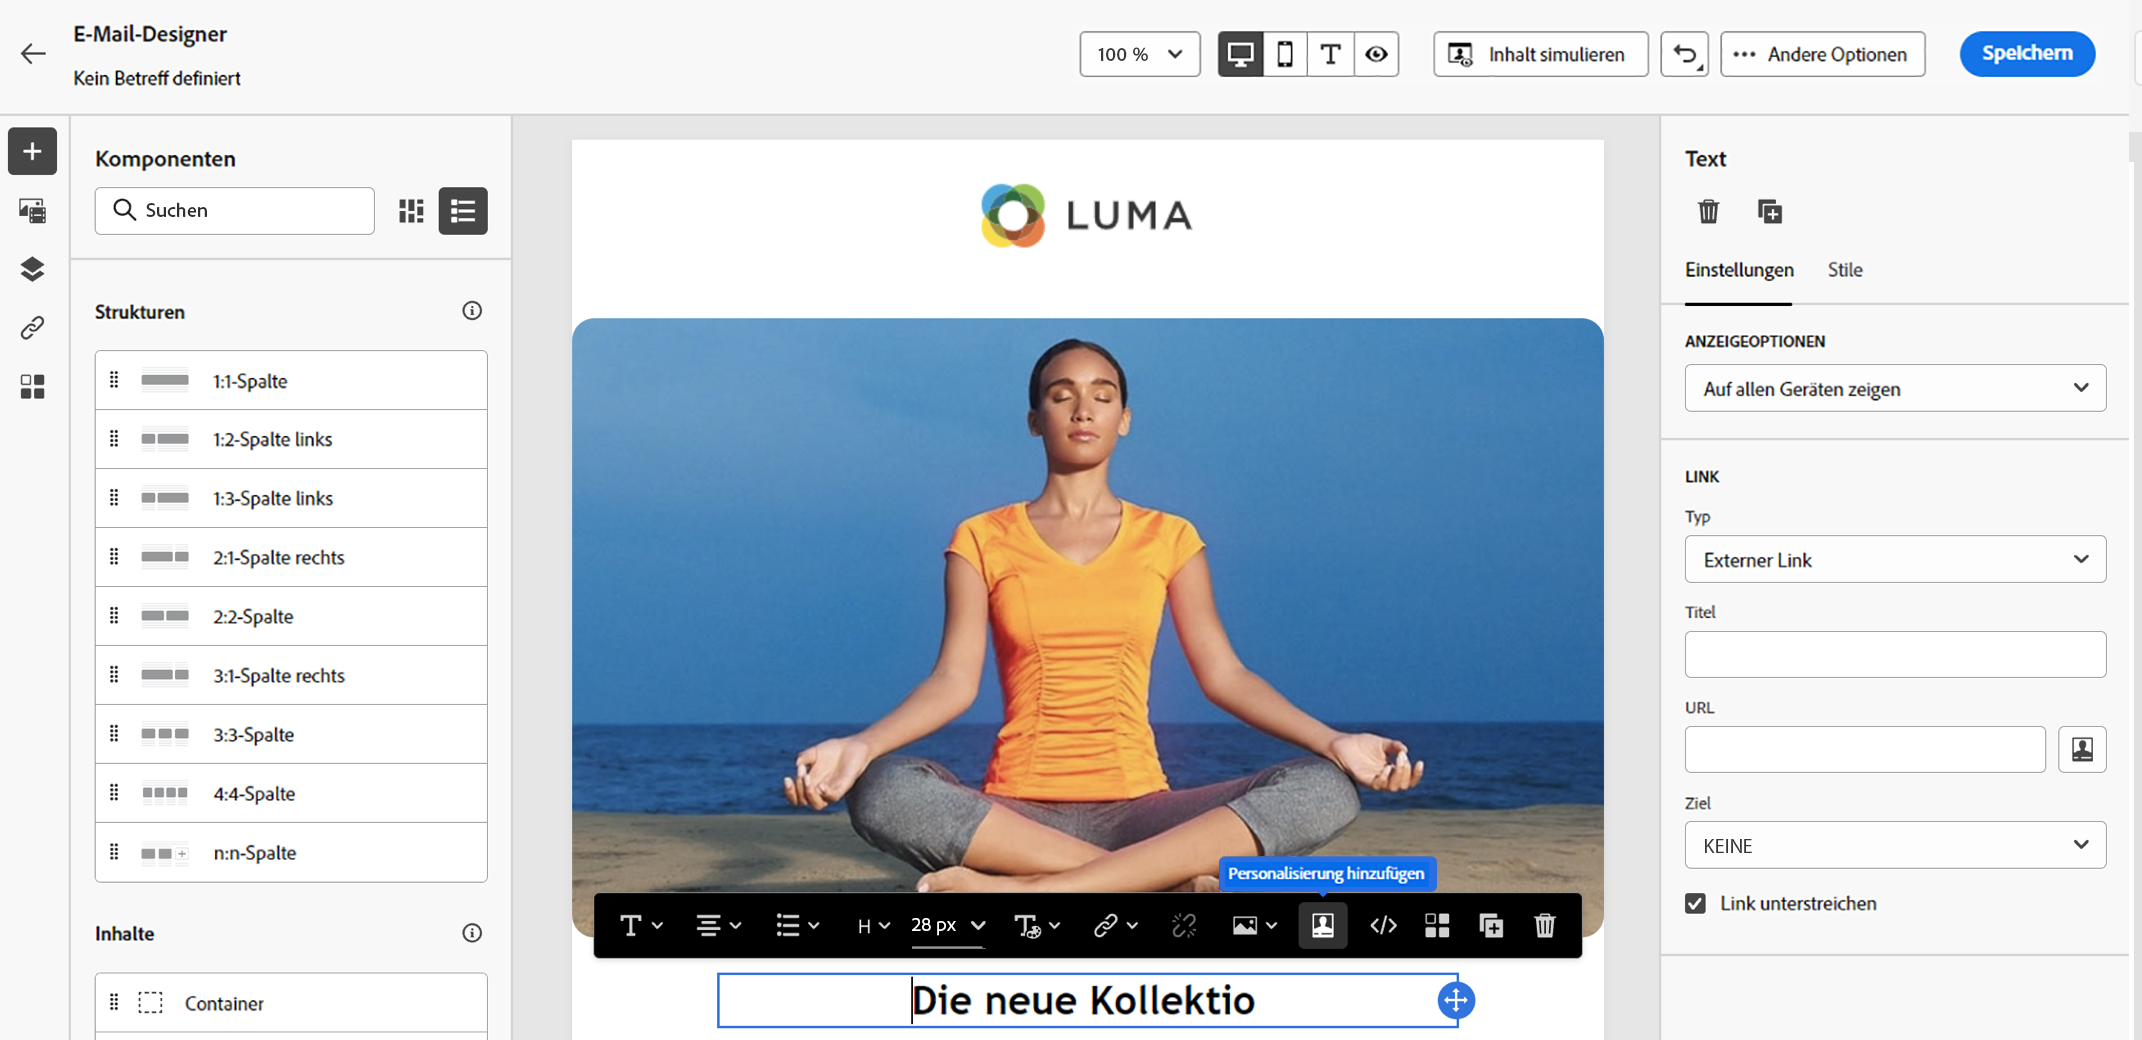
Task: Open text formatting options menu
Action: click(x=1037, y=926)
